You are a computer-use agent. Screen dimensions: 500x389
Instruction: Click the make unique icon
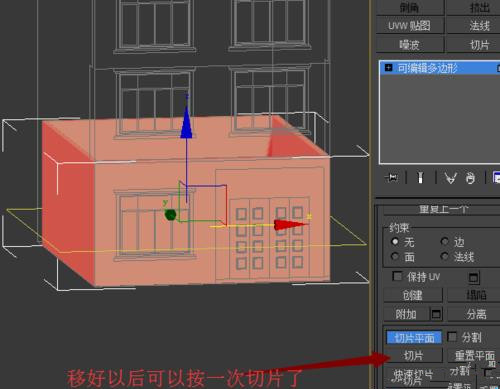click(x=451, y=178)
